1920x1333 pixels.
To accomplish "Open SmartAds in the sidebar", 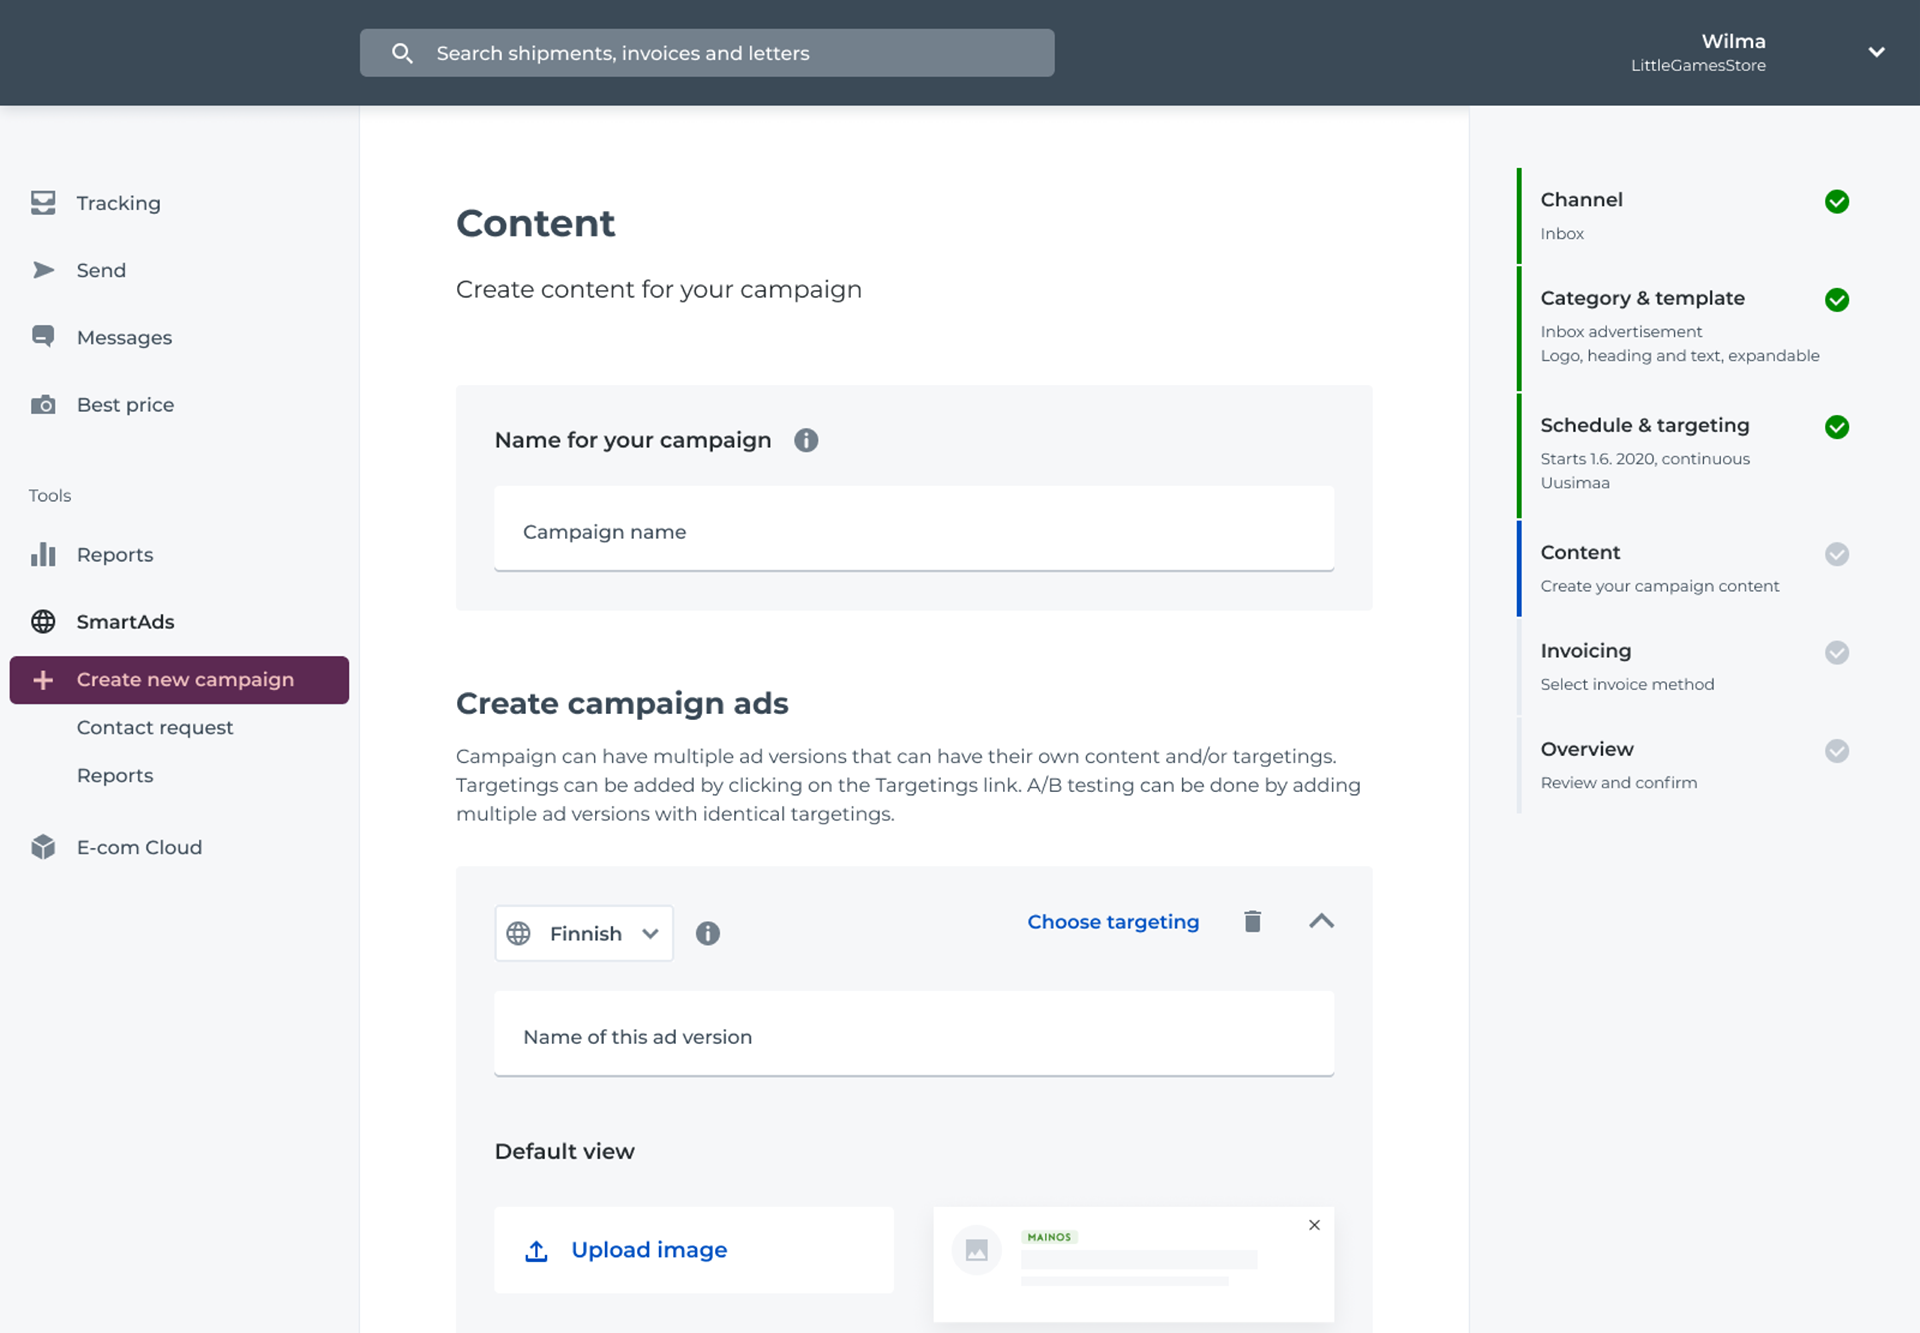I will pos(125,622).
